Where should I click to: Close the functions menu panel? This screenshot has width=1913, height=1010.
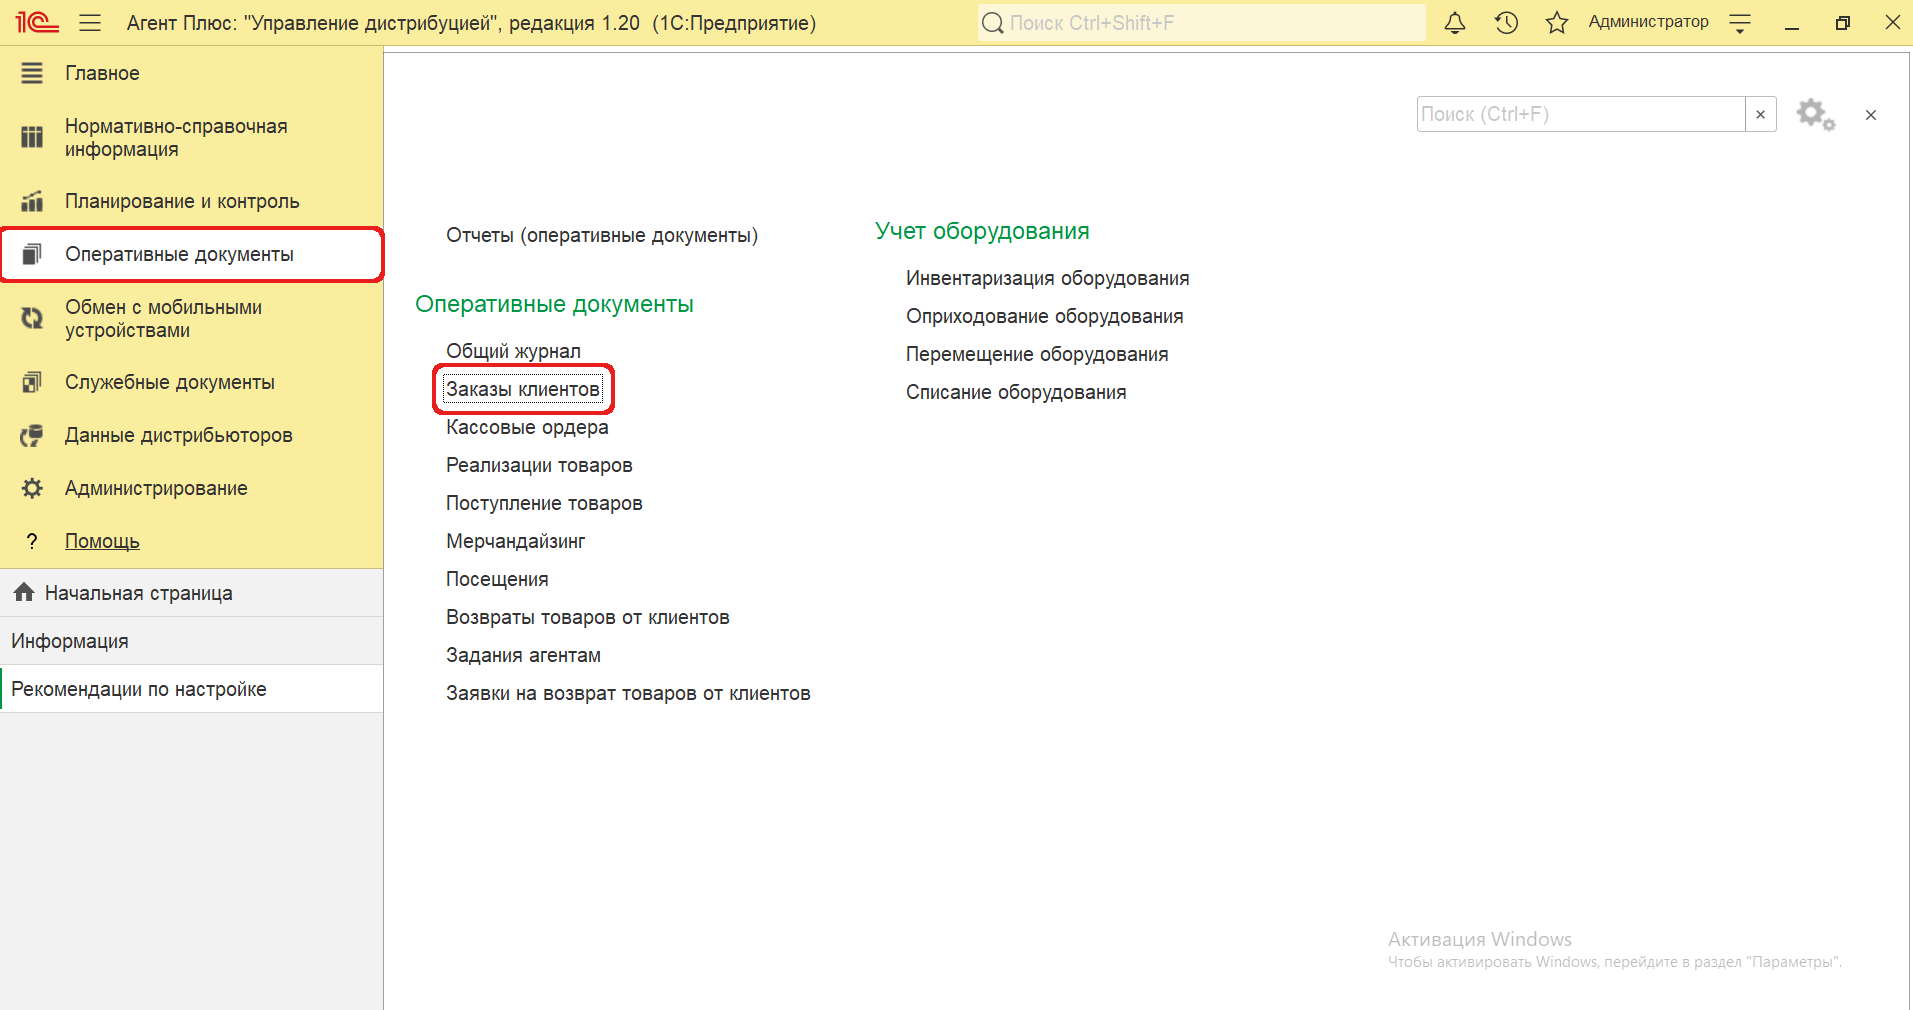(1870, 115)
